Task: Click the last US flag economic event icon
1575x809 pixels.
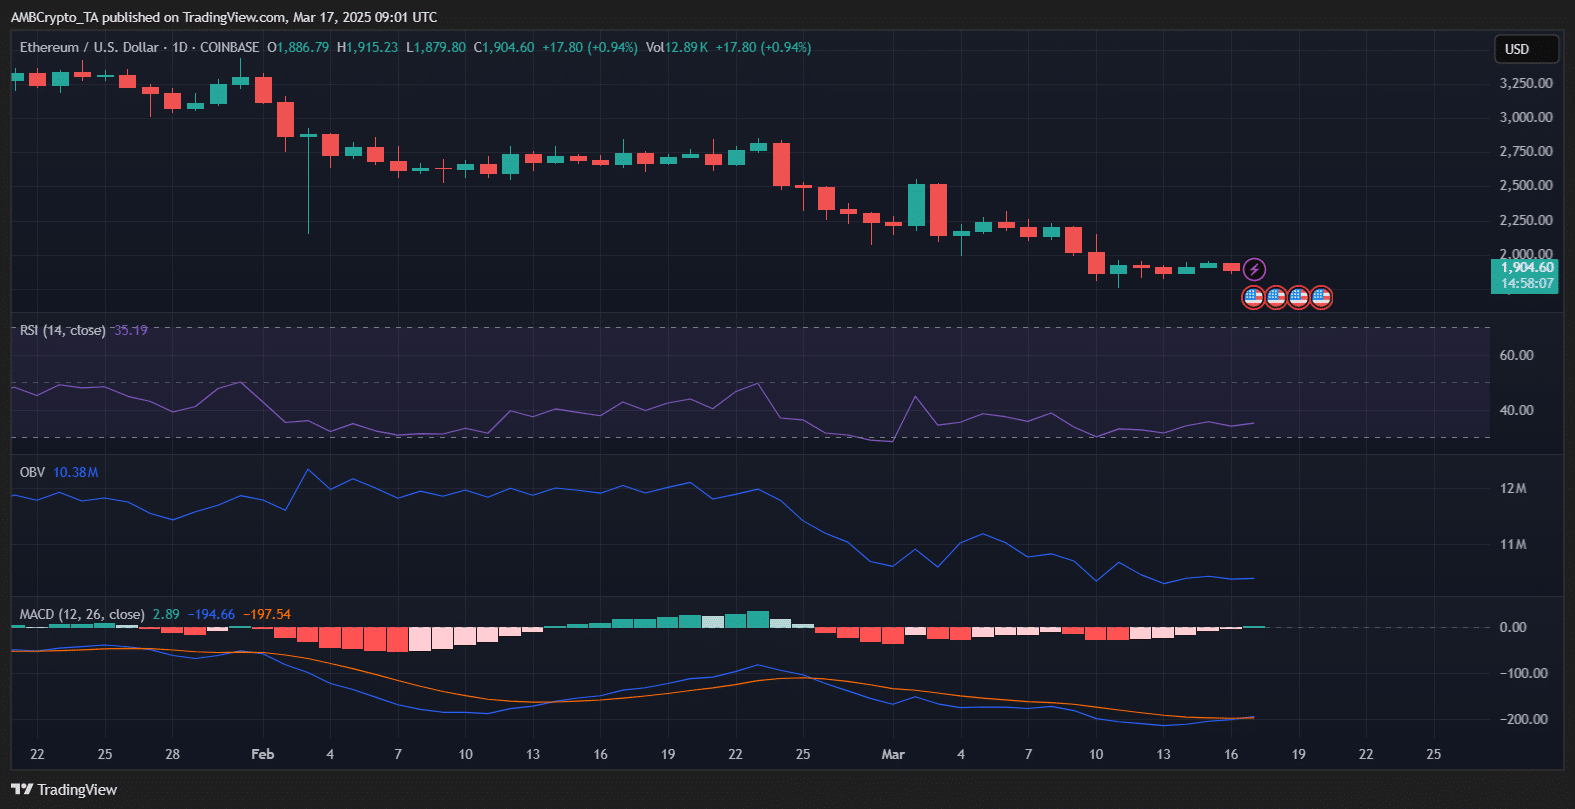Action: (x=1321, y=297)
